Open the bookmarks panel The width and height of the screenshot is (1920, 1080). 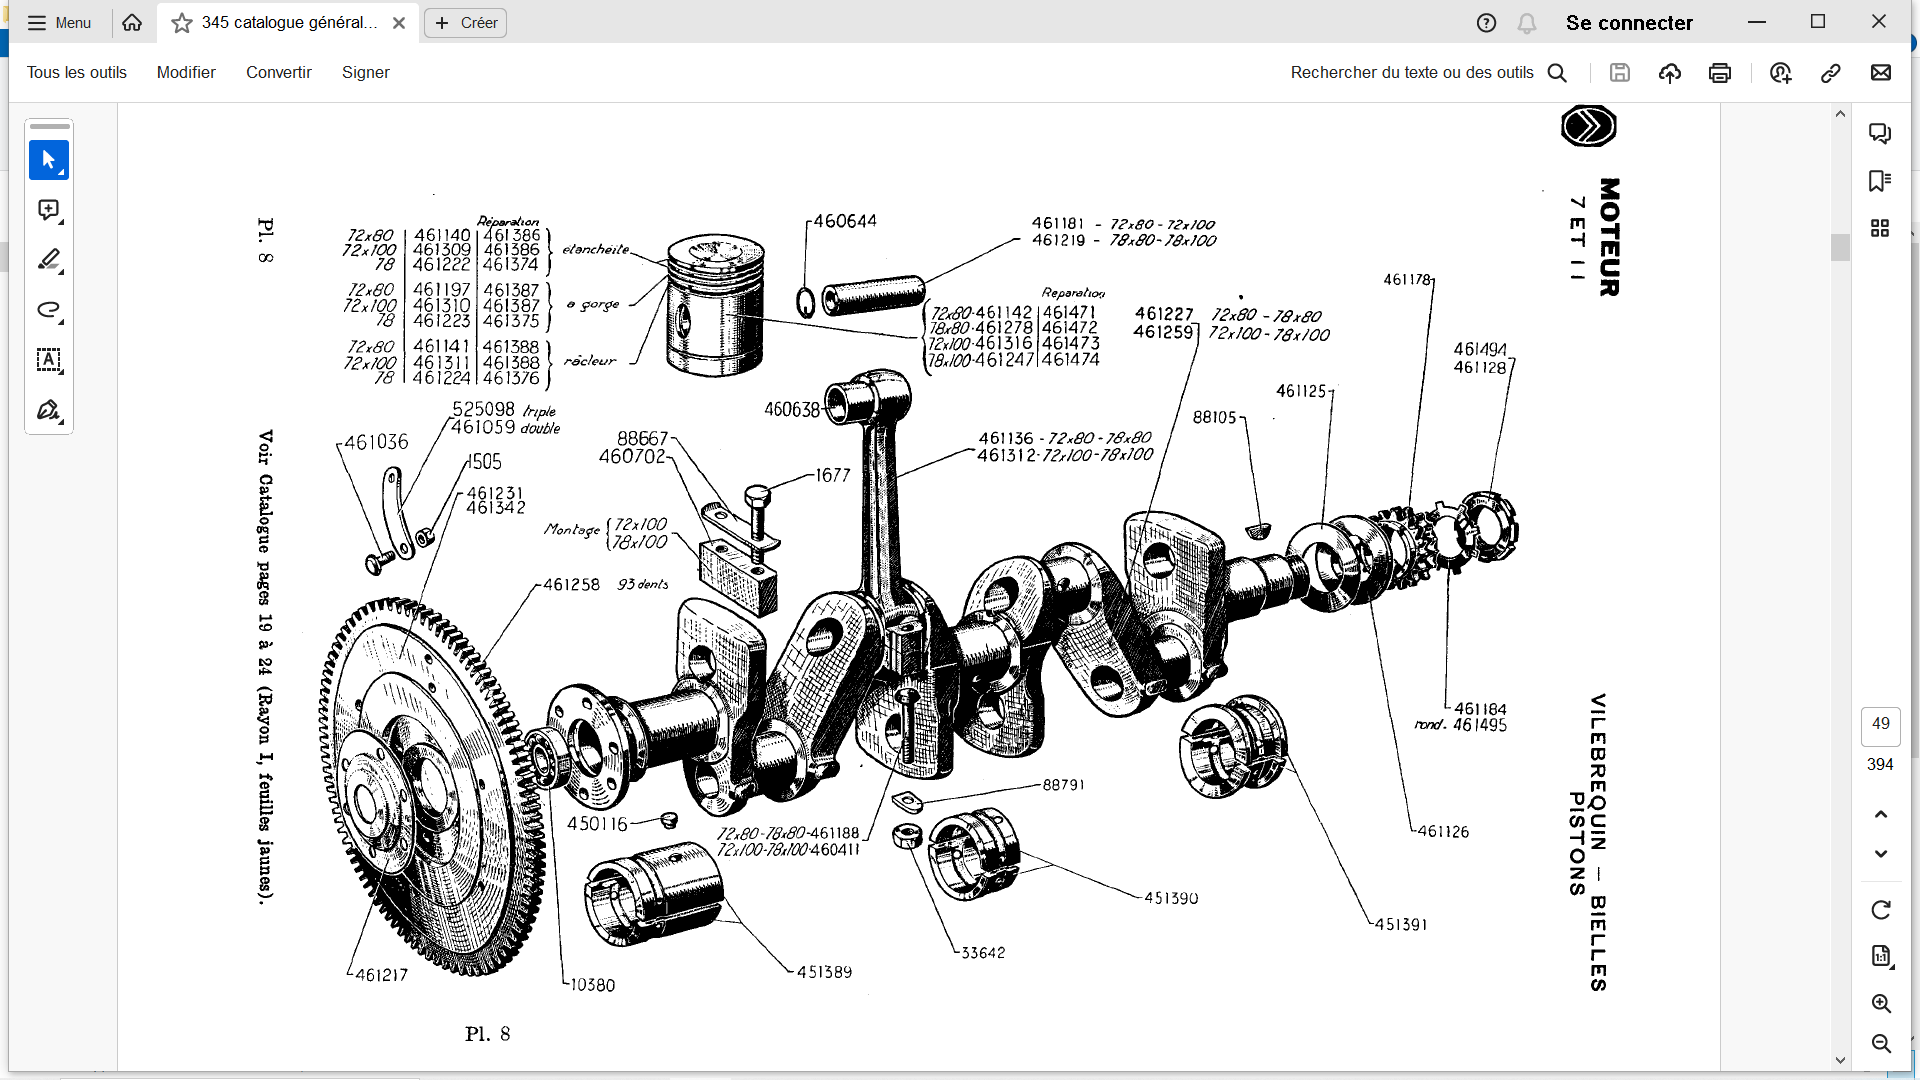1880,181
